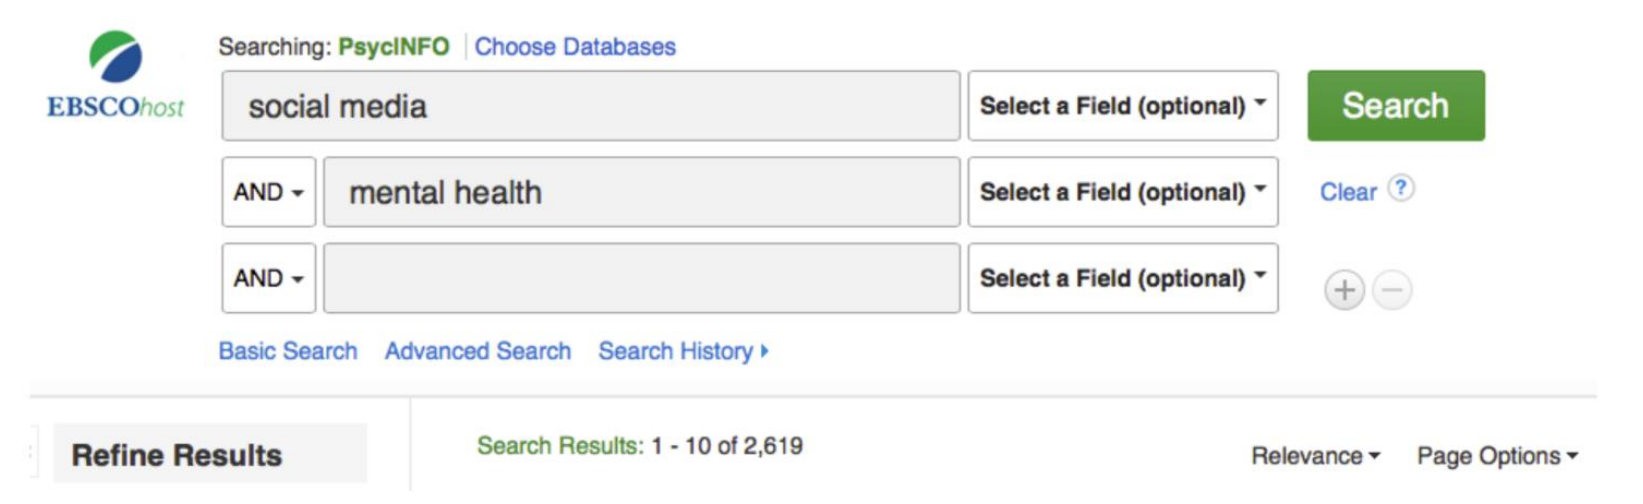Click the mental health search field
This screenshot has width=1643, height=504.
tap(640, 192)
